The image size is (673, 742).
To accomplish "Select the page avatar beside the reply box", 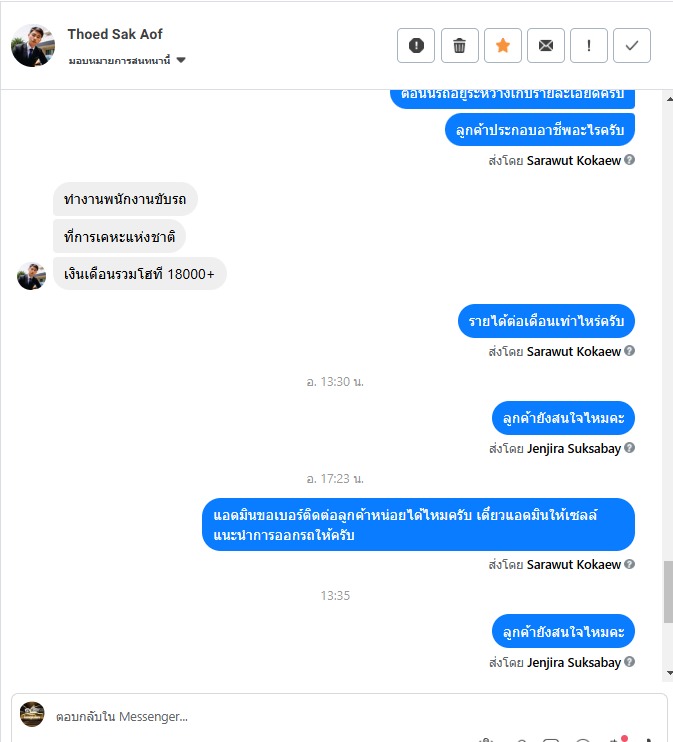I will coord(32,714).
